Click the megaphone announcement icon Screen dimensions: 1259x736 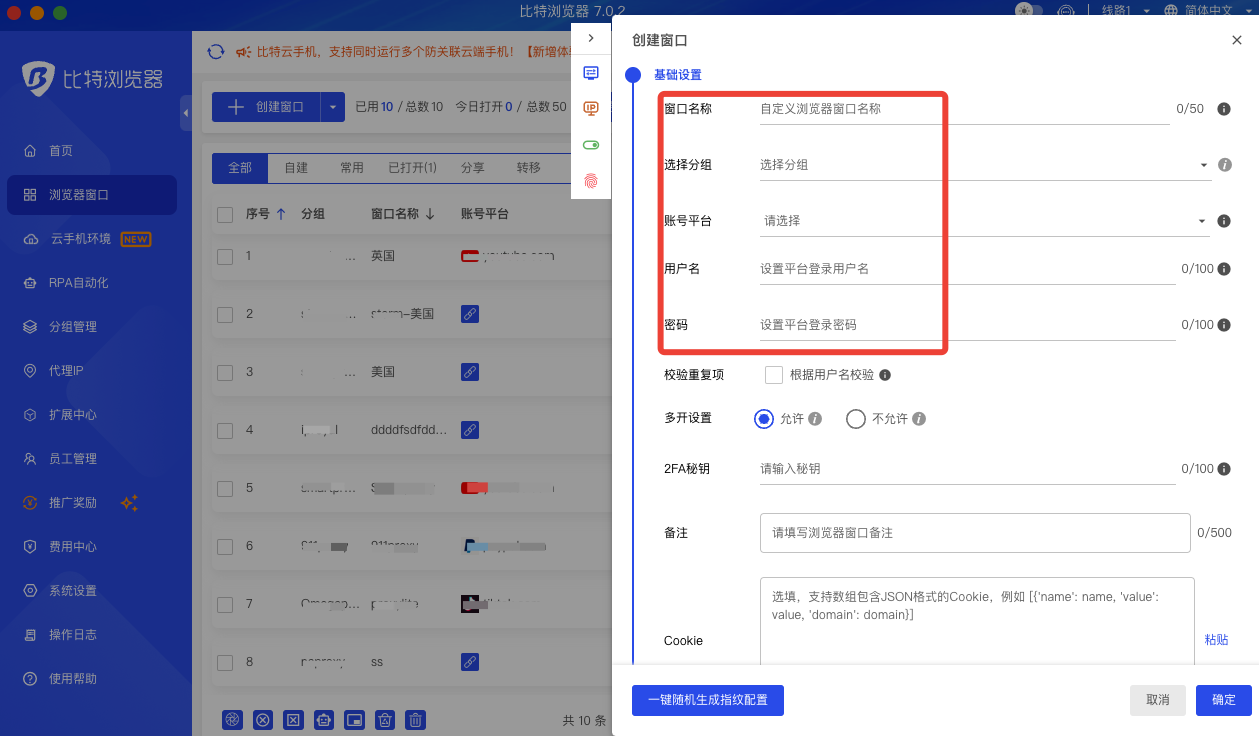click(242, 52)
